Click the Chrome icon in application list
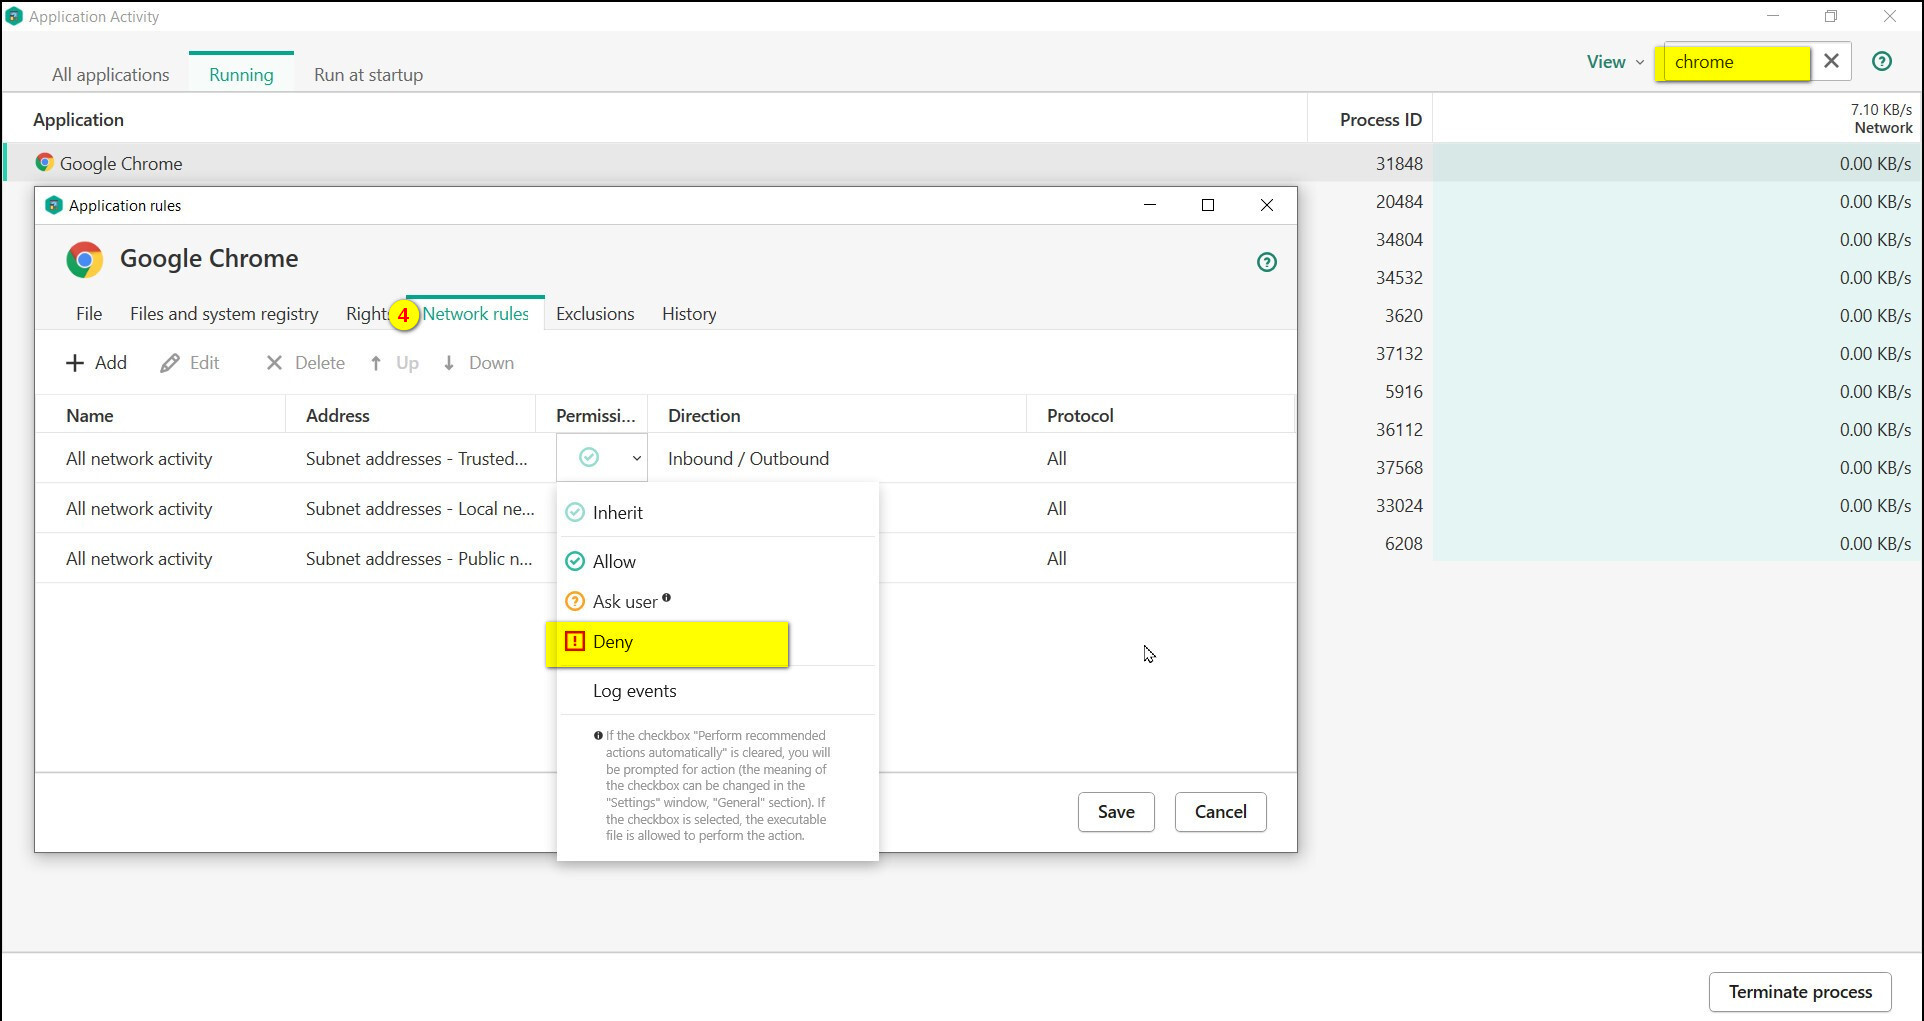Viewport: 1924px width, 1021px height. 44,162
